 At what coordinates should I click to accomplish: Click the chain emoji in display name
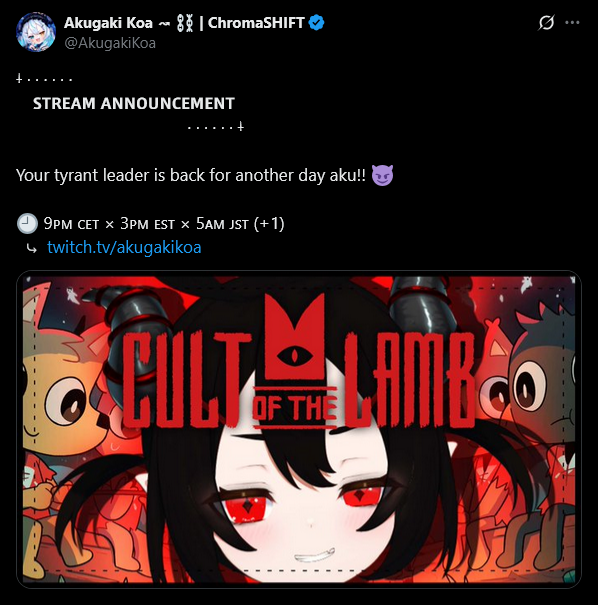[x=184, y=23]
